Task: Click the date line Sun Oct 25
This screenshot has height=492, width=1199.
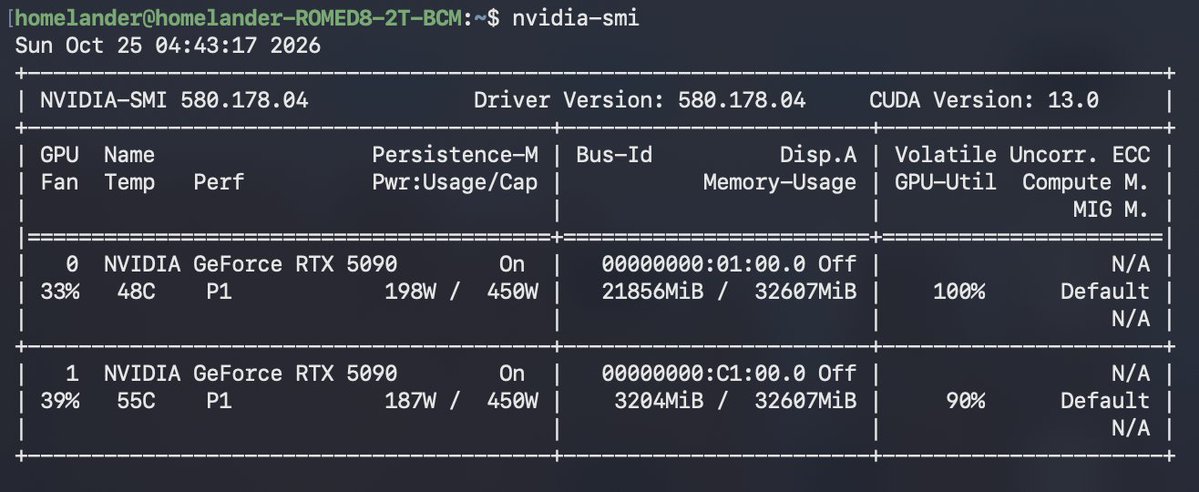Action: pos(167,45)
